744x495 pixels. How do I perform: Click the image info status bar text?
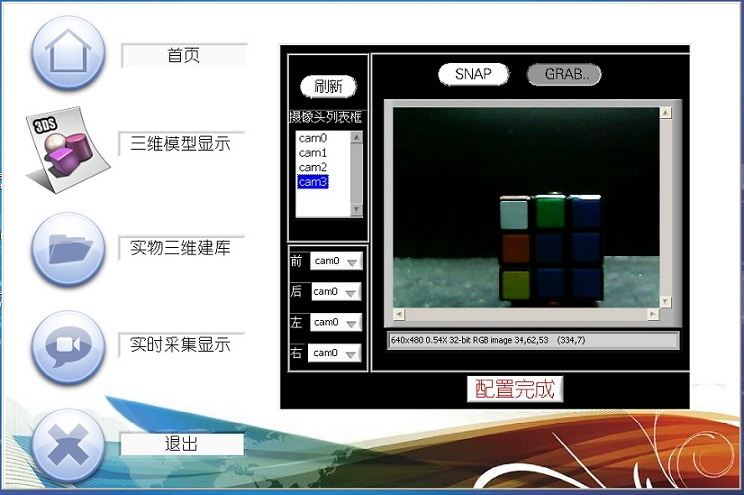coord(488,340)
